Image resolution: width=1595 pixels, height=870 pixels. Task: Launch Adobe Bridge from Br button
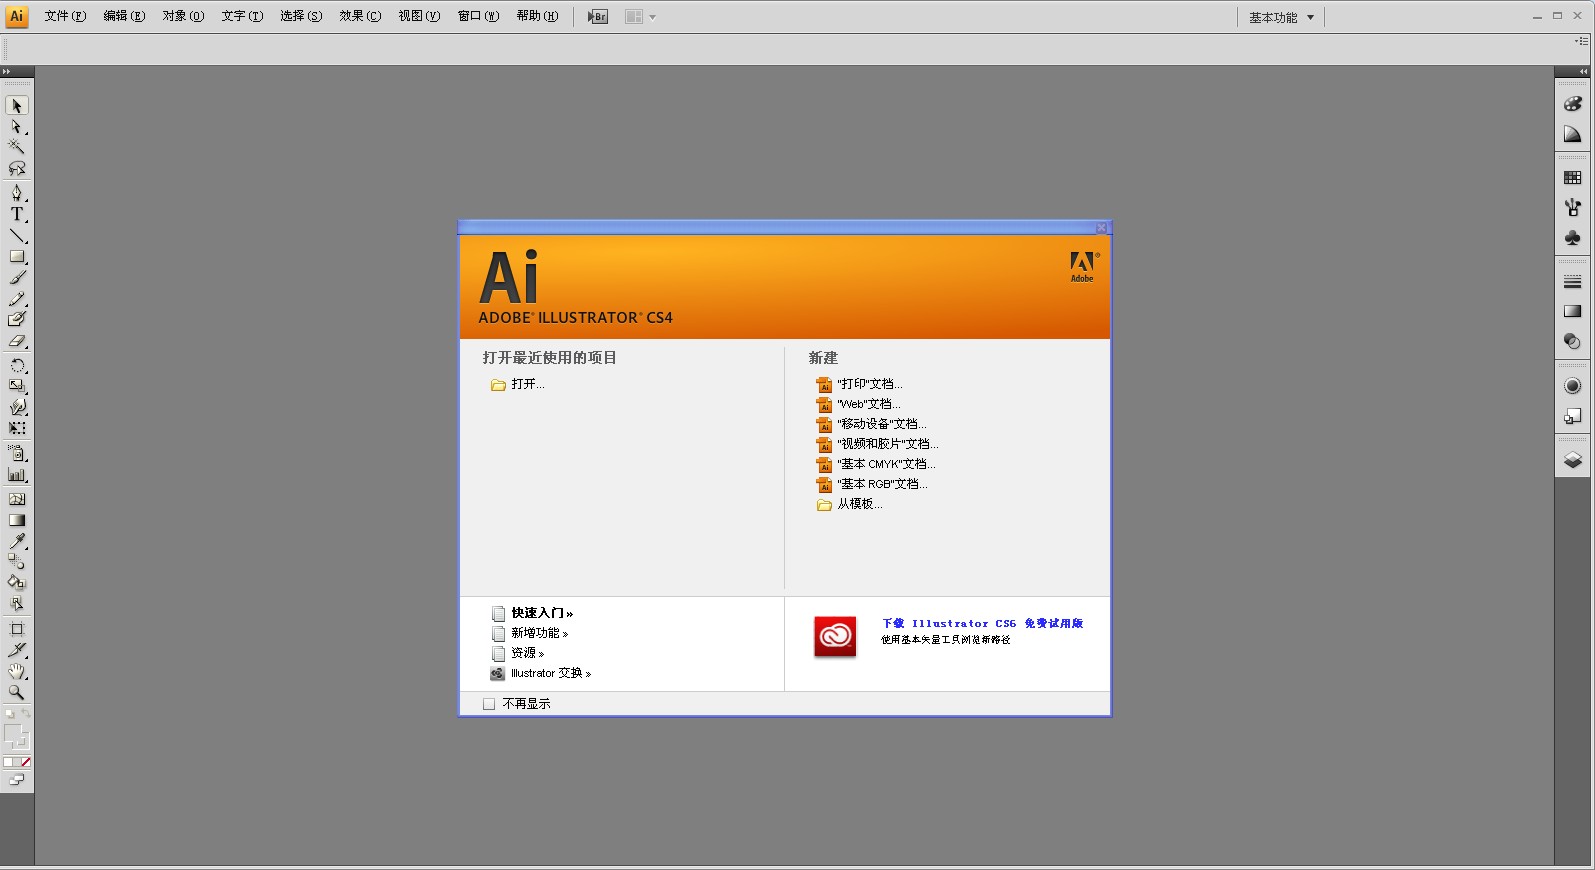click(598, 17)
